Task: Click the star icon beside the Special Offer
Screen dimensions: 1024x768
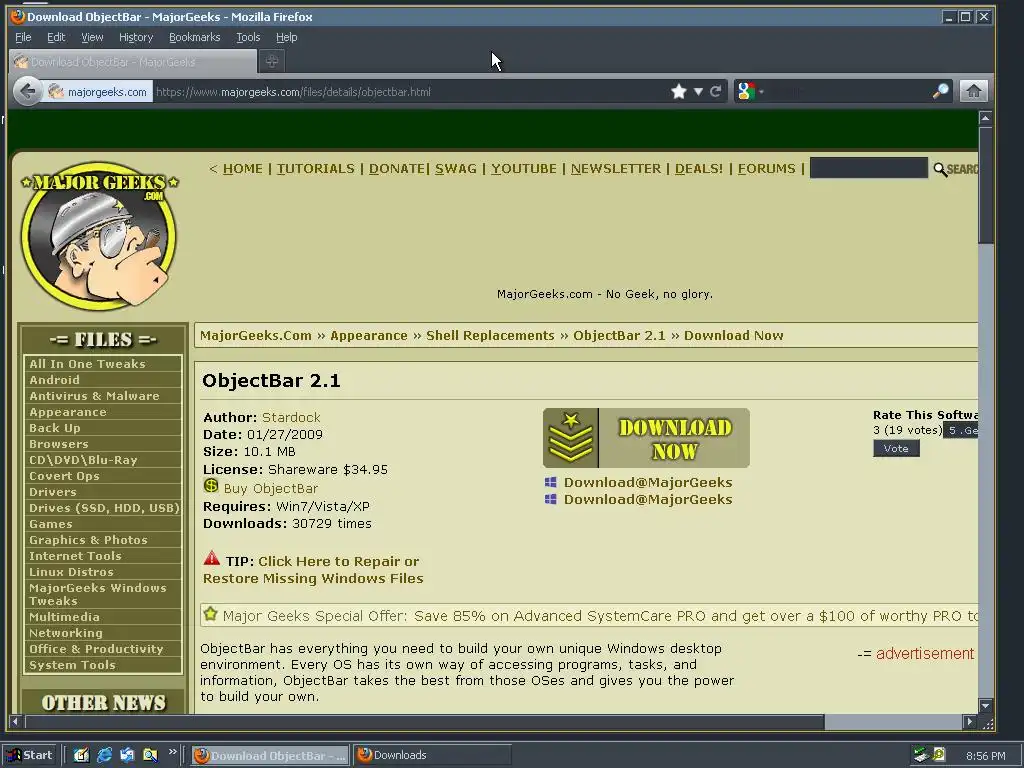Action: coord(210,614)
